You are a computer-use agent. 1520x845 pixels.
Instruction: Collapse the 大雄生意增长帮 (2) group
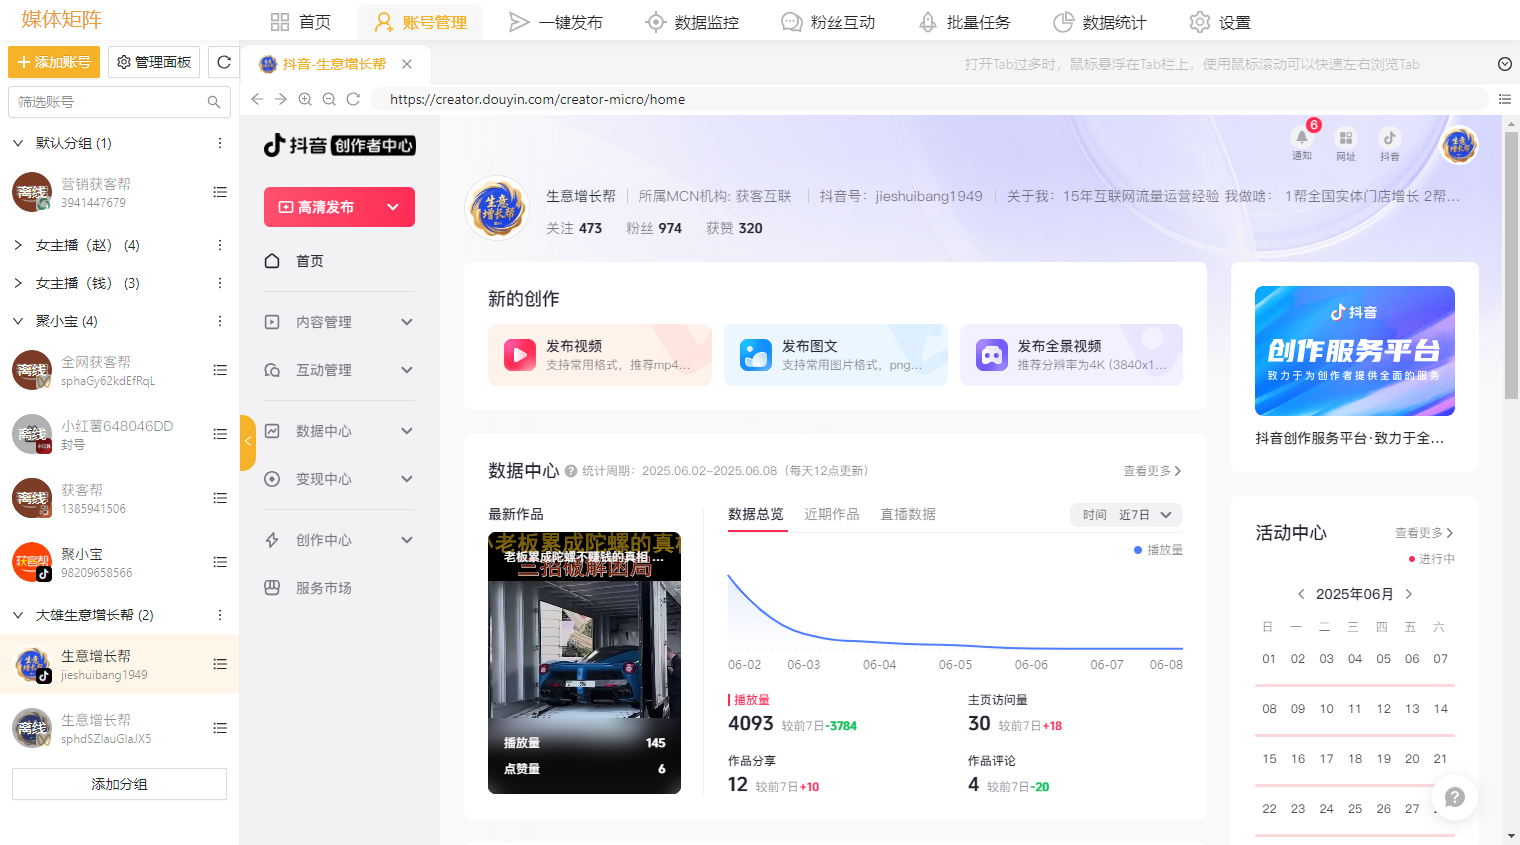click(x=18, y=615)
